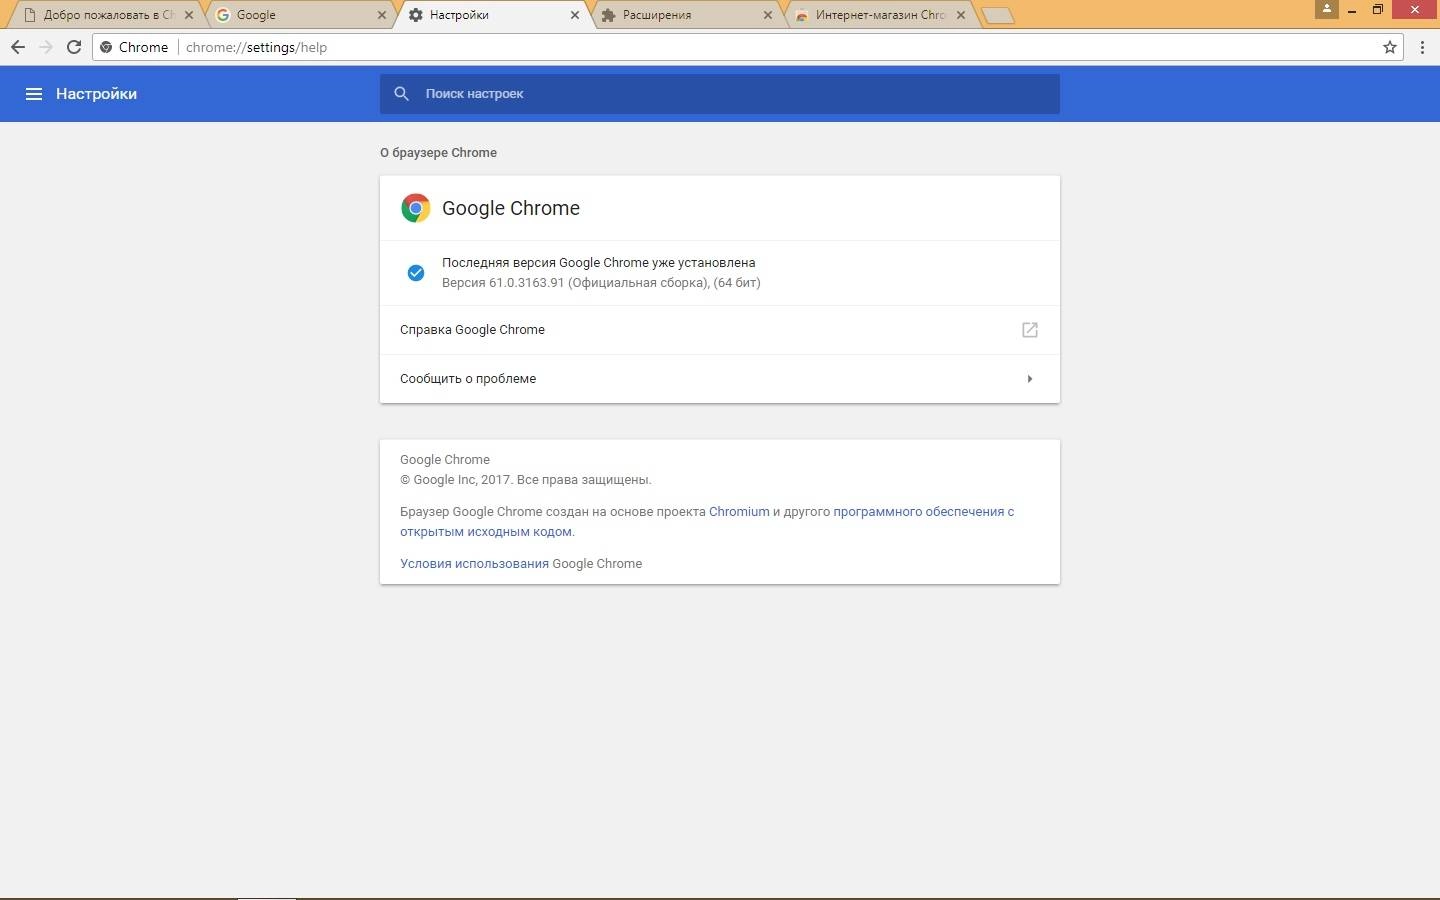1440x900 pixels.
Task: Close the Настройки tab
Action: point(575,15)
